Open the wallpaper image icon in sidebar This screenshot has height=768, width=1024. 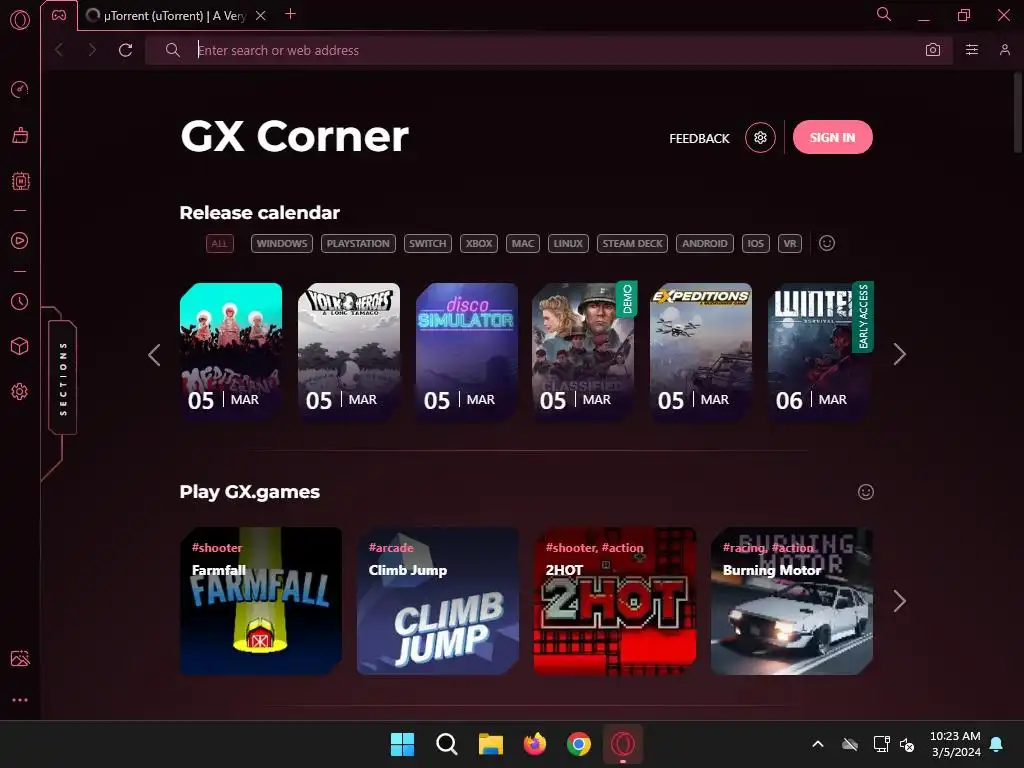point(20,658)
